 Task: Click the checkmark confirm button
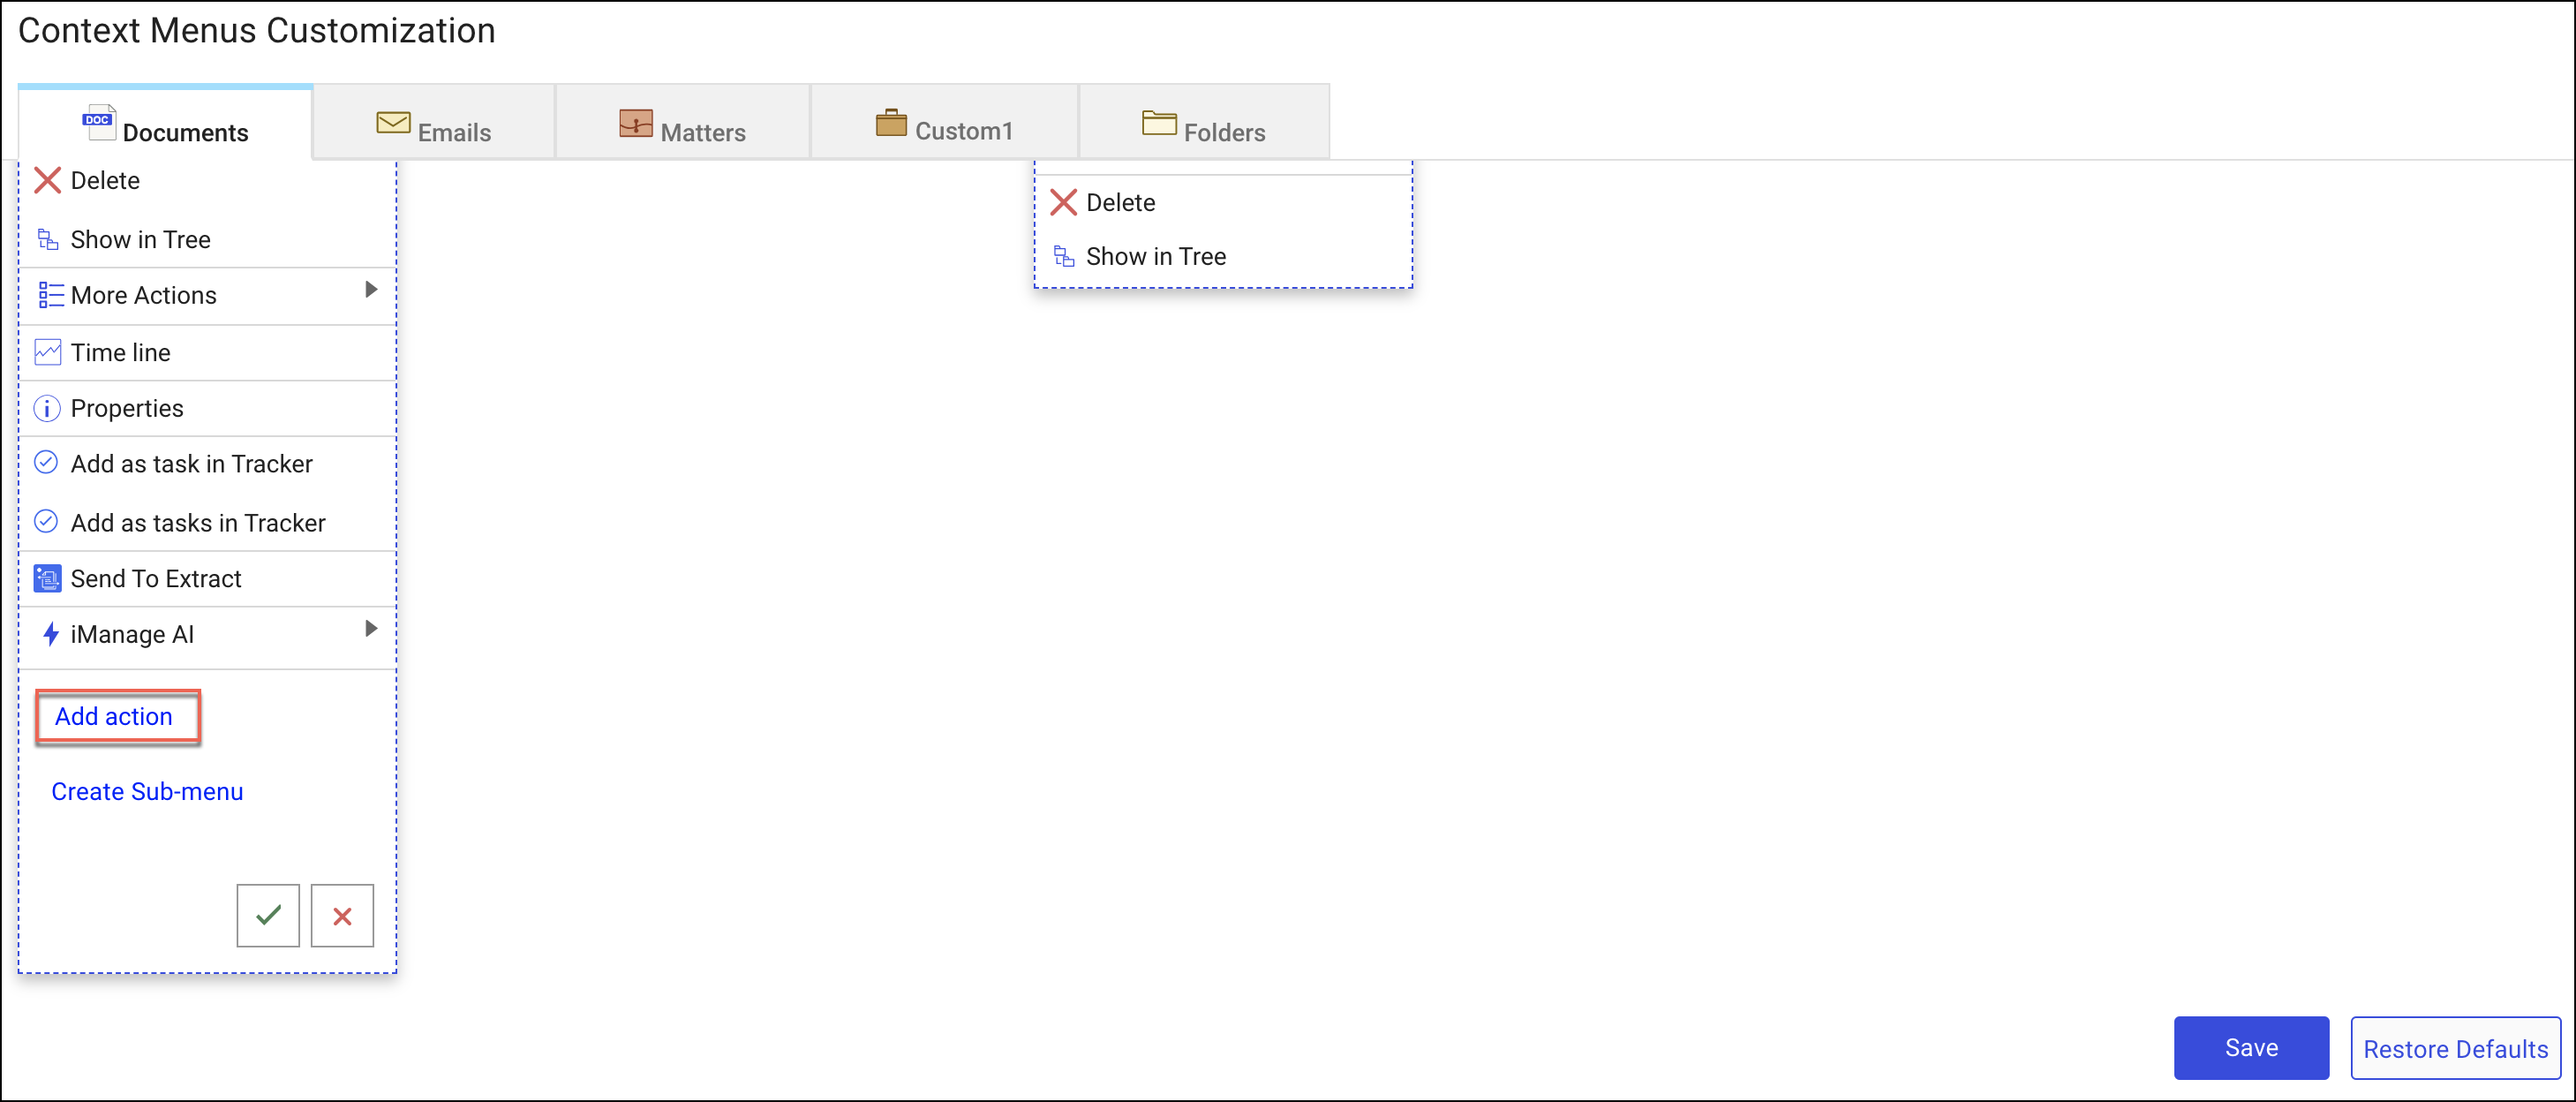point(267,917)
